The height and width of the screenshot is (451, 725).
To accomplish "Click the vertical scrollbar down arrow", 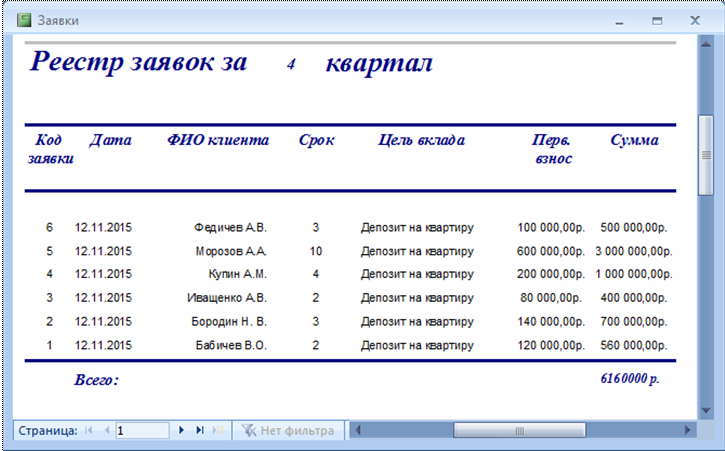I will click(x=706, y=410).
